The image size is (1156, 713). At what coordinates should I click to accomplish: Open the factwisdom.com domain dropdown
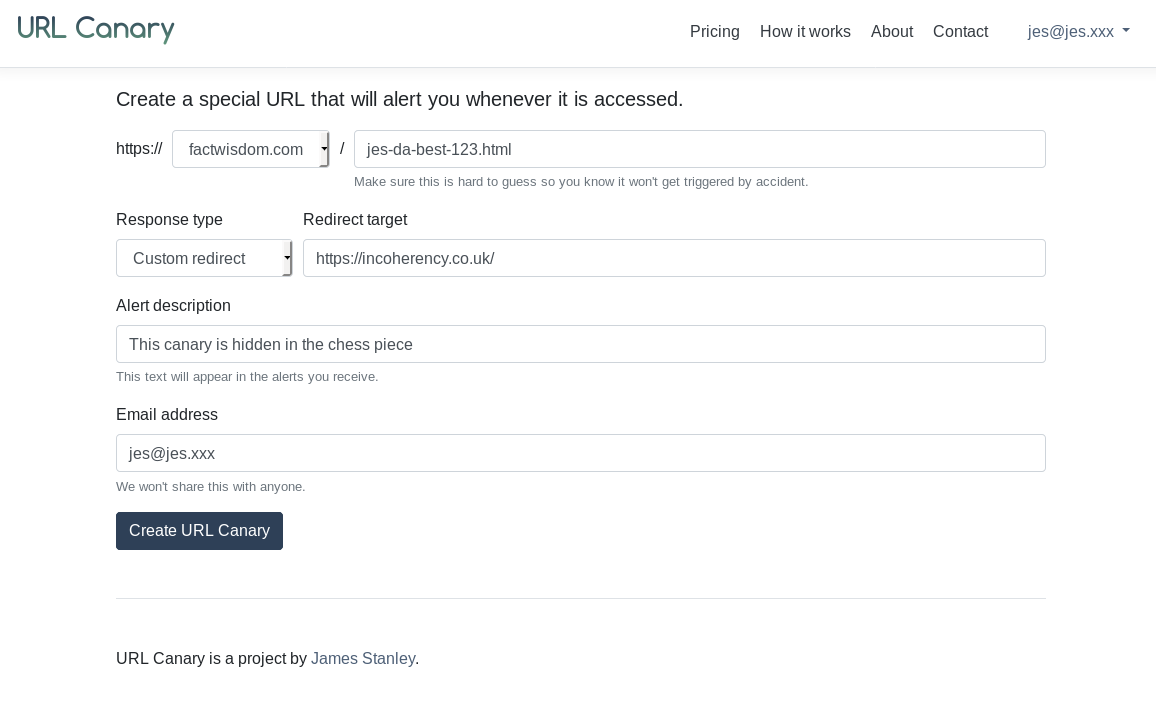(x=250, y=149)
